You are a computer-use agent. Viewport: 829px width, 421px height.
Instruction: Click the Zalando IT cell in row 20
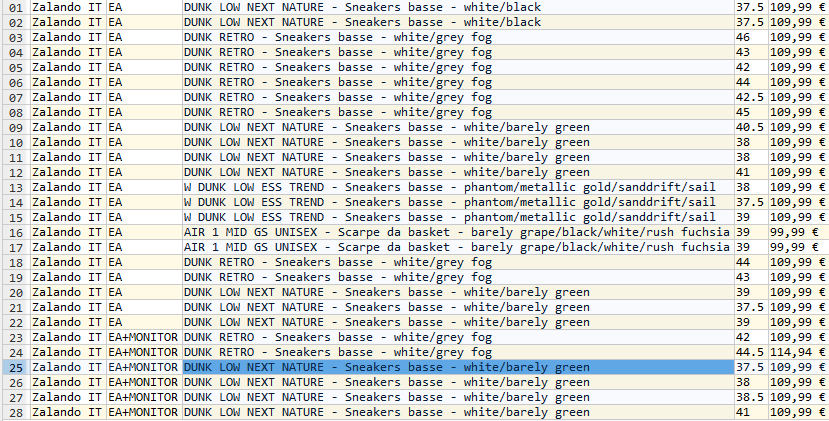click(68, 292)
